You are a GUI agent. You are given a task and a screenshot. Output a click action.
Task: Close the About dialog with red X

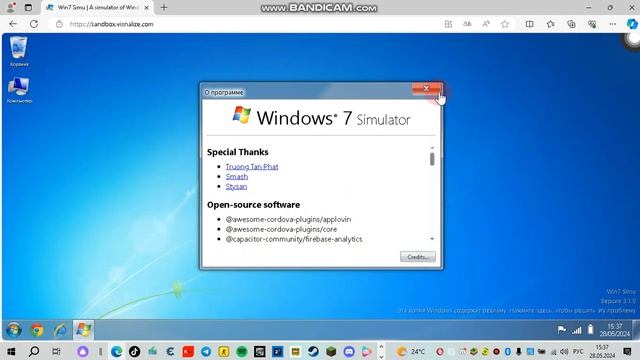pos(426,89)
